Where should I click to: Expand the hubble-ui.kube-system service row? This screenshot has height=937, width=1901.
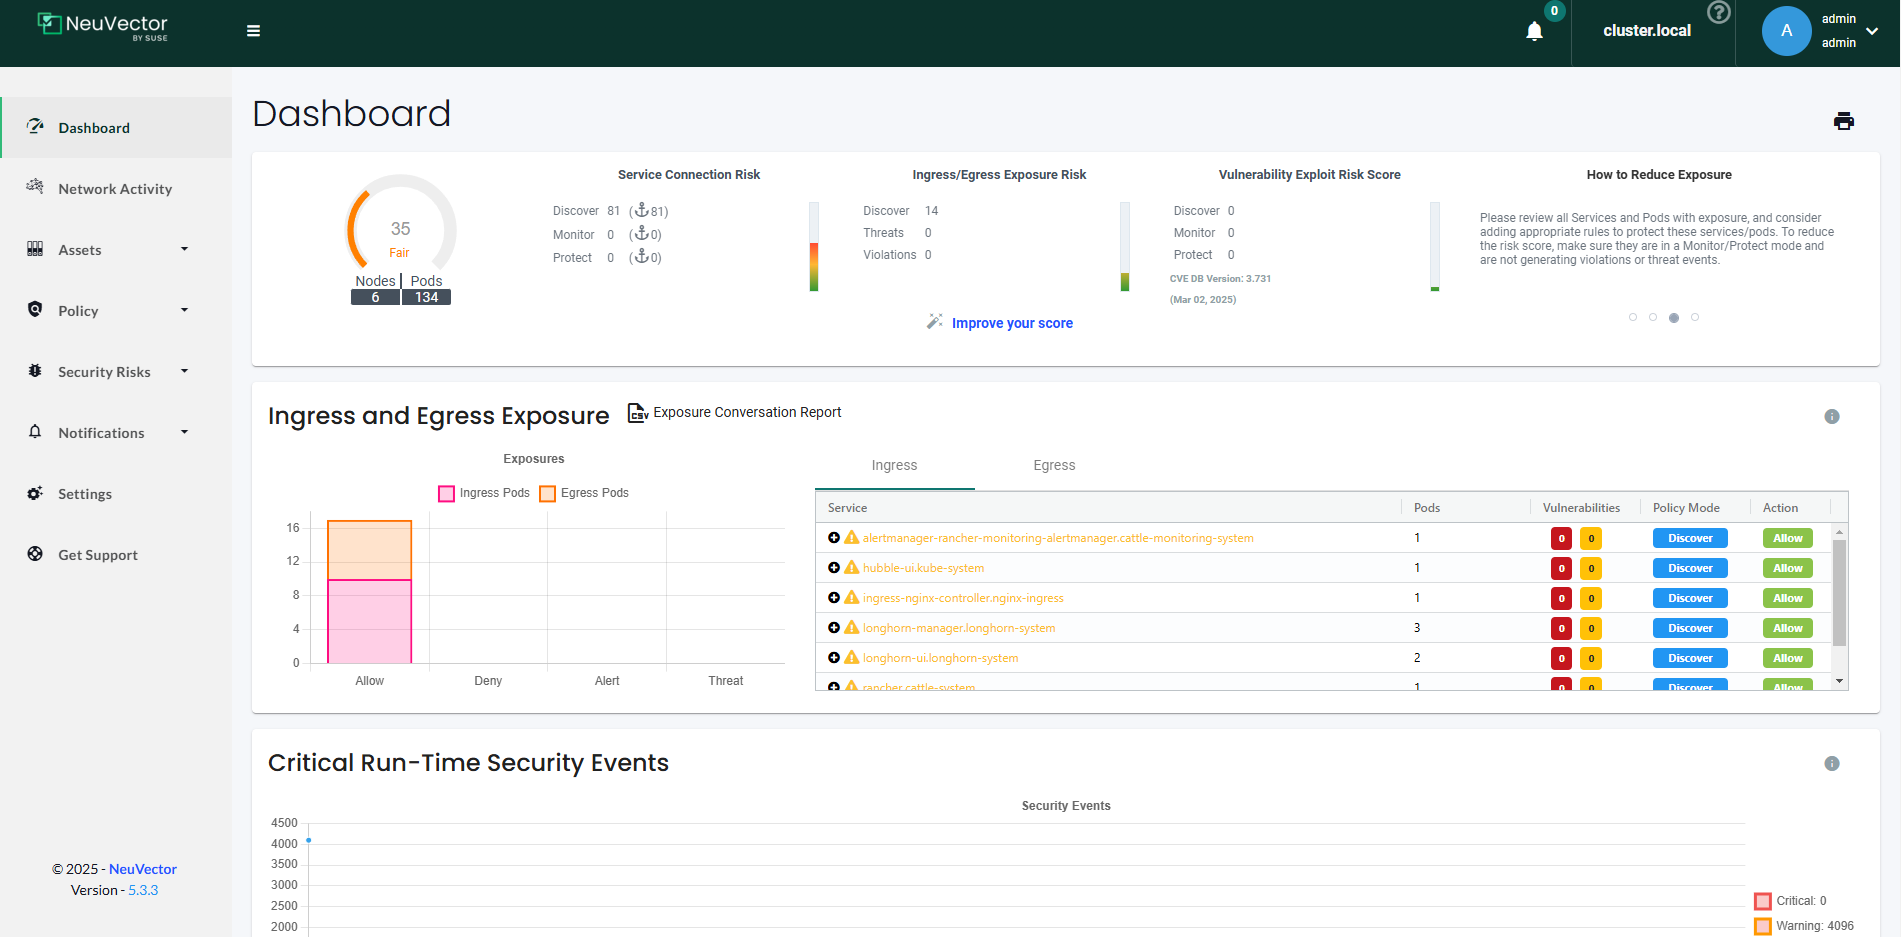click(834, 568)
